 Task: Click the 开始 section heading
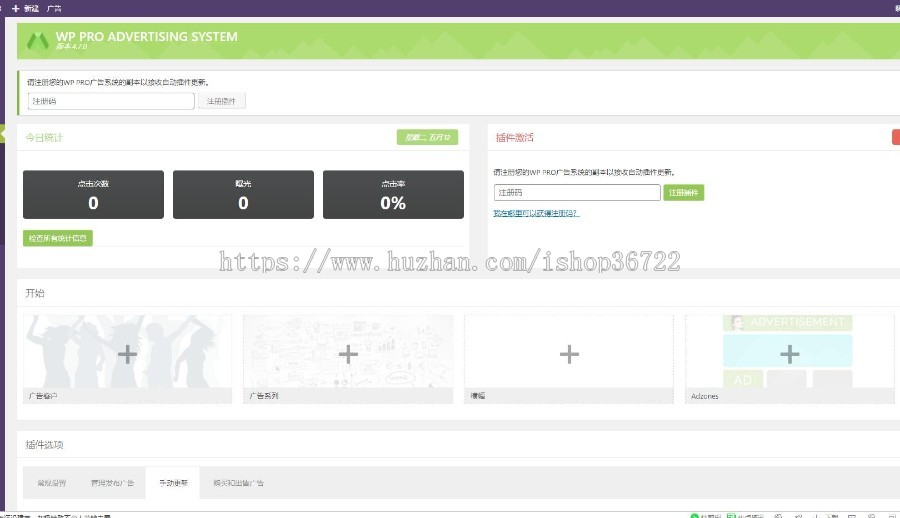pos(34,293)
